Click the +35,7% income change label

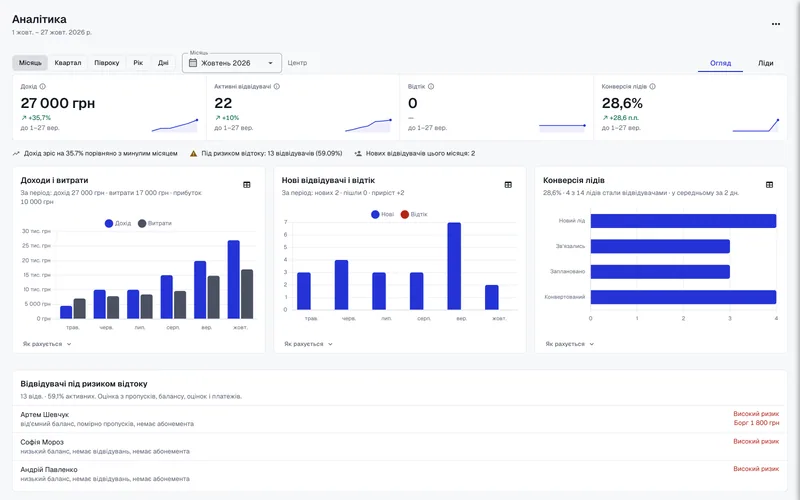tap(36, 118)
